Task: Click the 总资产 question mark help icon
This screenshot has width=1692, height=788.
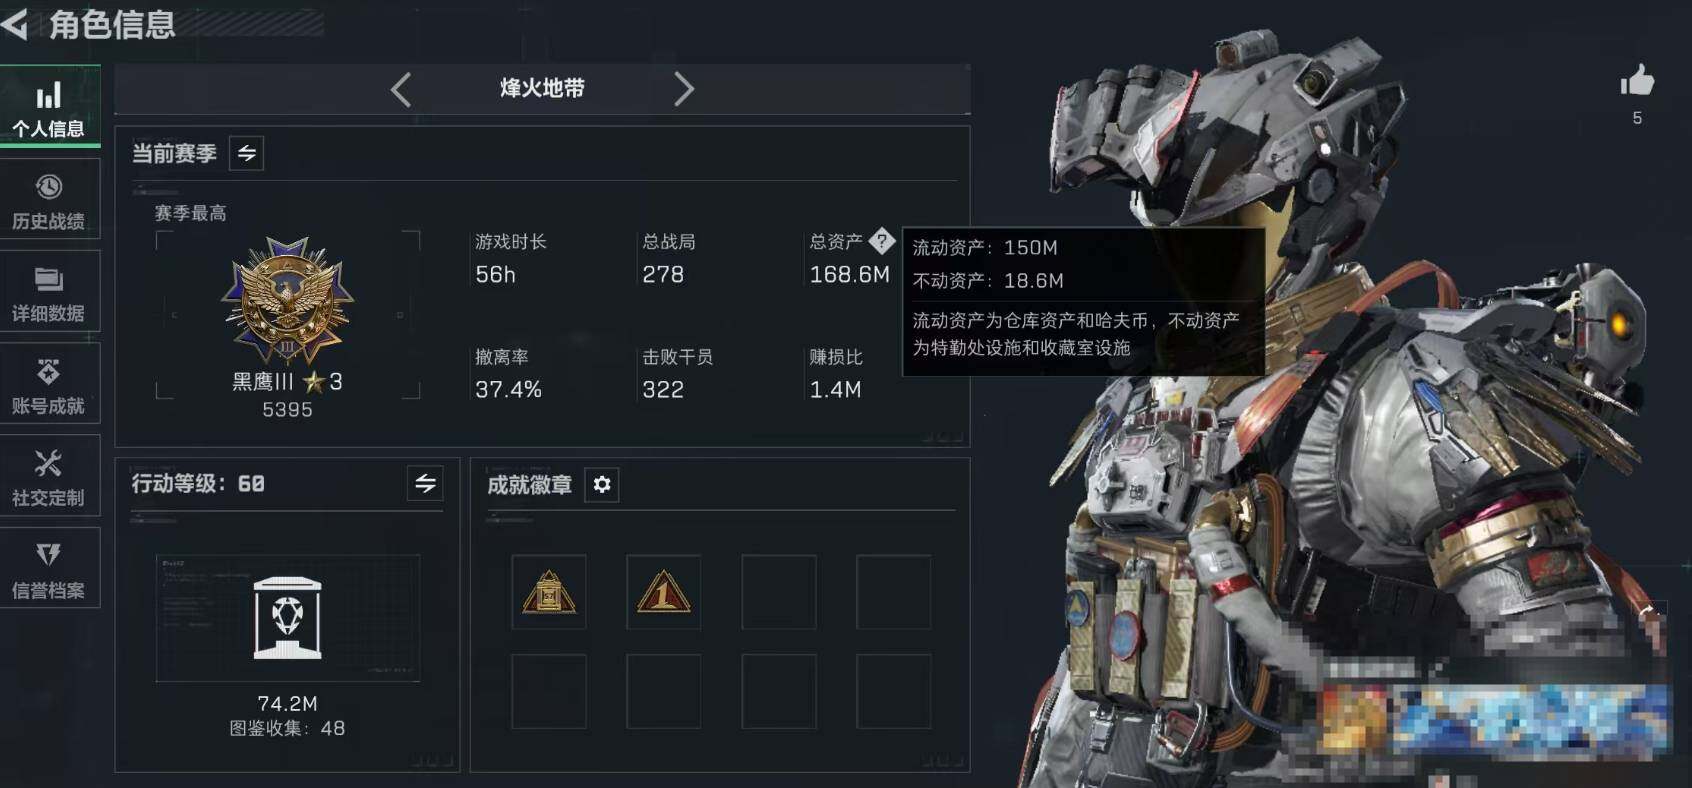Action: (x=881, y=240)
